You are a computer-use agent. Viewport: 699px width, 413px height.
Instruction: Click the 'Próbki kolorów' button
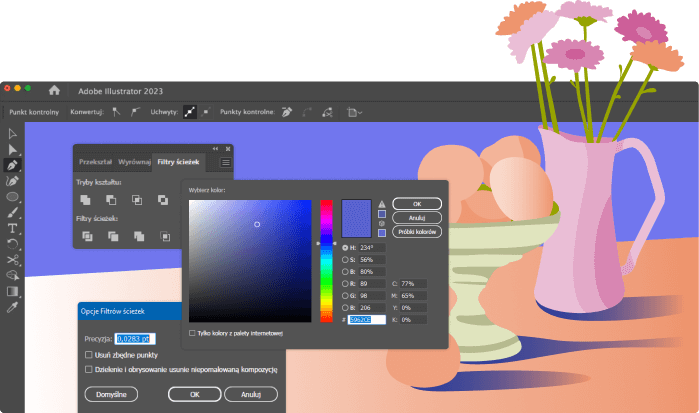(x=418, y=231)
